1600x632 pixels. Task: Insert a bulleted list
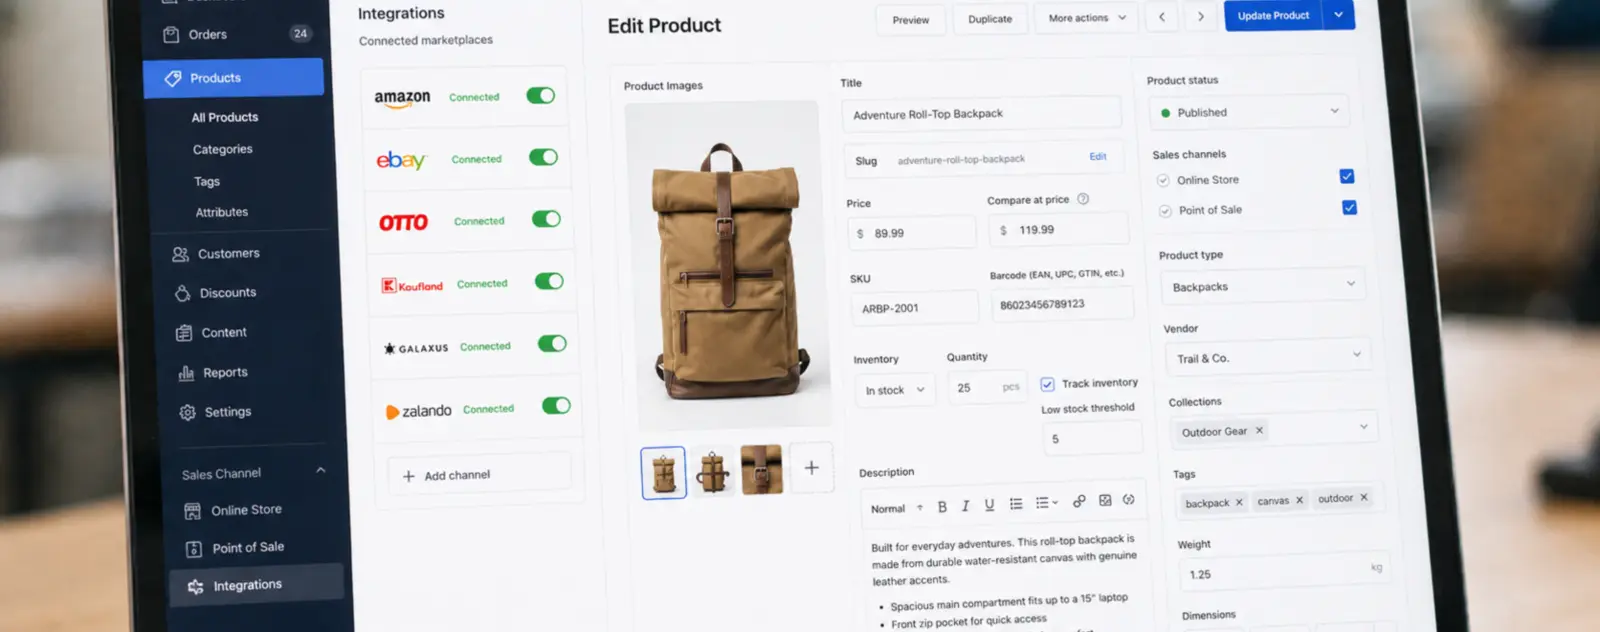(1016, 504)
